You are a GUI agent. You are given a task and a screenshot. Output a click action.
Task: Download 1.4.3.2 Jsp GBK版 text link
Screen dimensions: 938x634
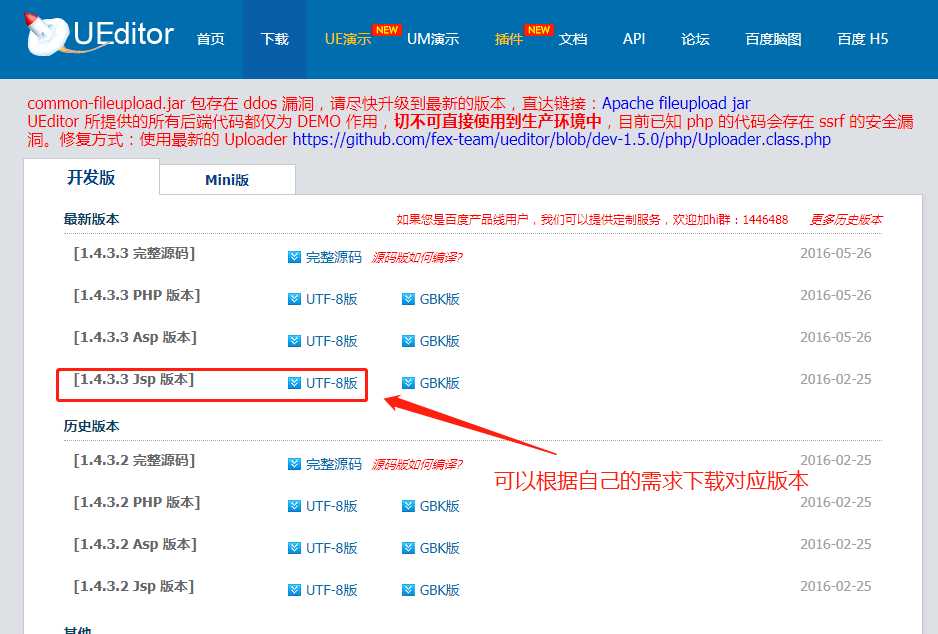click(x=439, y=590)
